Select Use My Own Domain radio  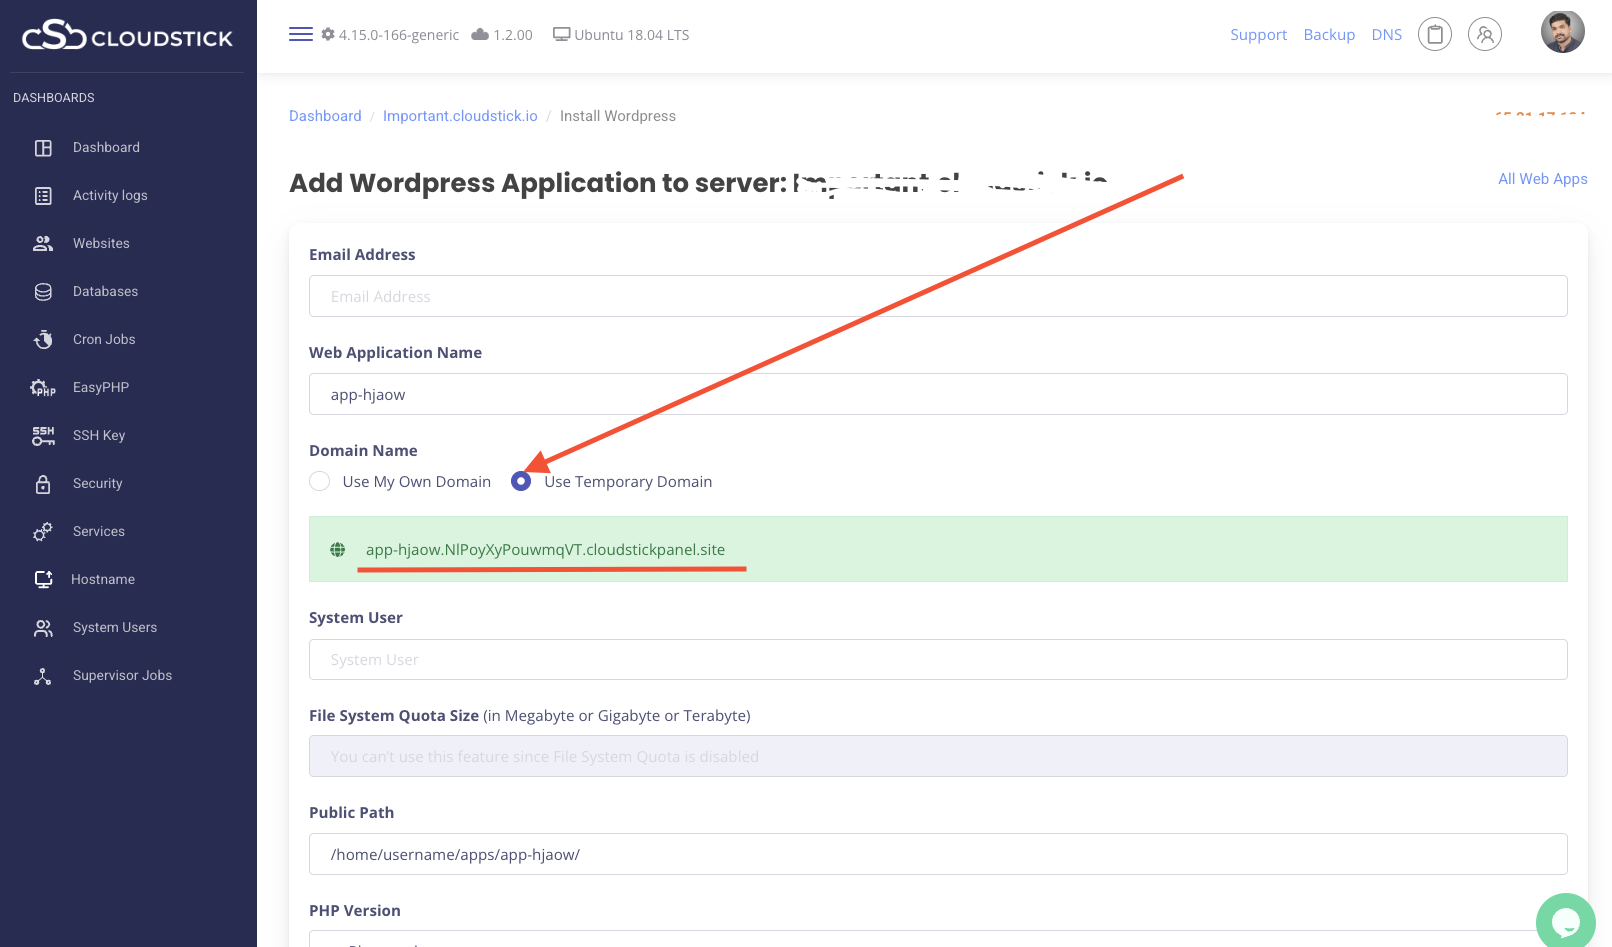(320, 482)
